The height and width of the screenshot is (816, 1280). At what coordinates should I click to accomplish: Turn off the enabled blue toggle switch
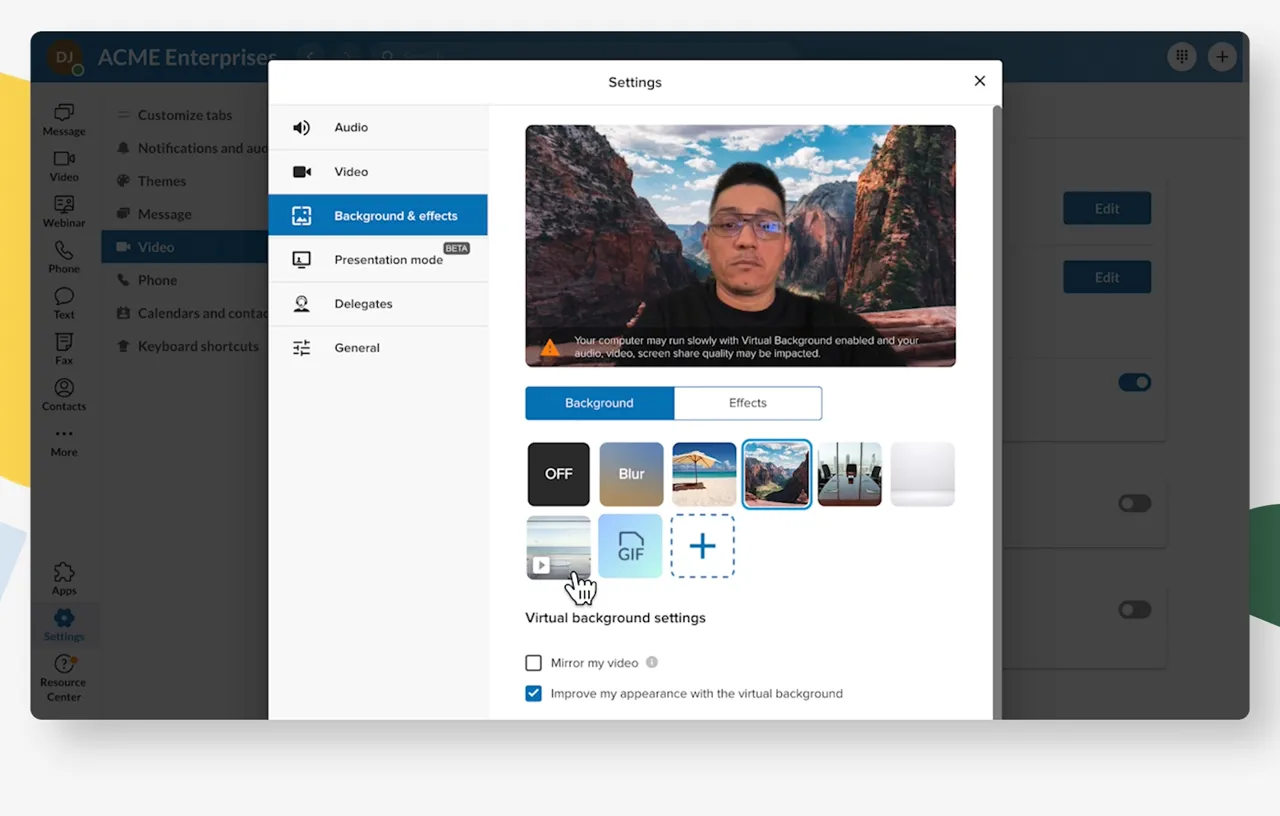[x=1134, y=382]
